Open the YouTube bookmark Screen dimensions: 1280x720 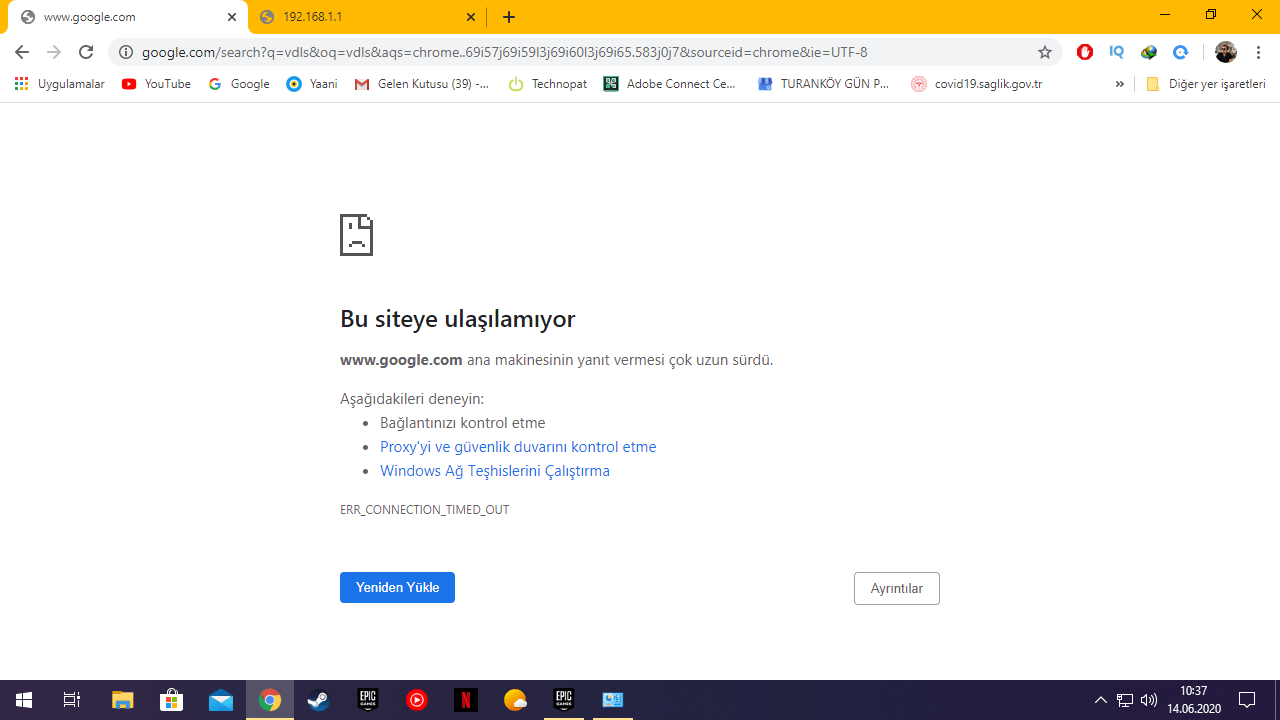point(156,84)
